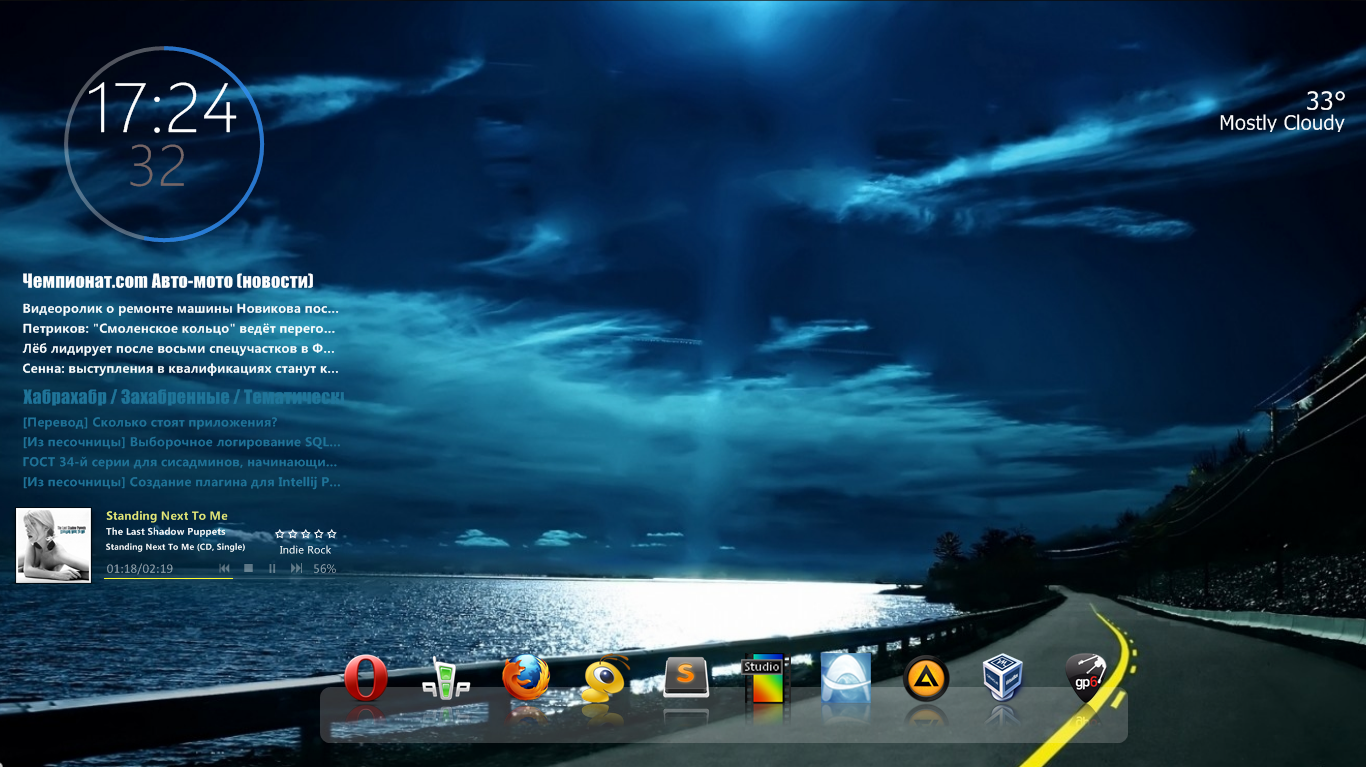Rate the song five stars
Screen dimensions: 1366x767
pyautogui.click(x=332, y=534)
